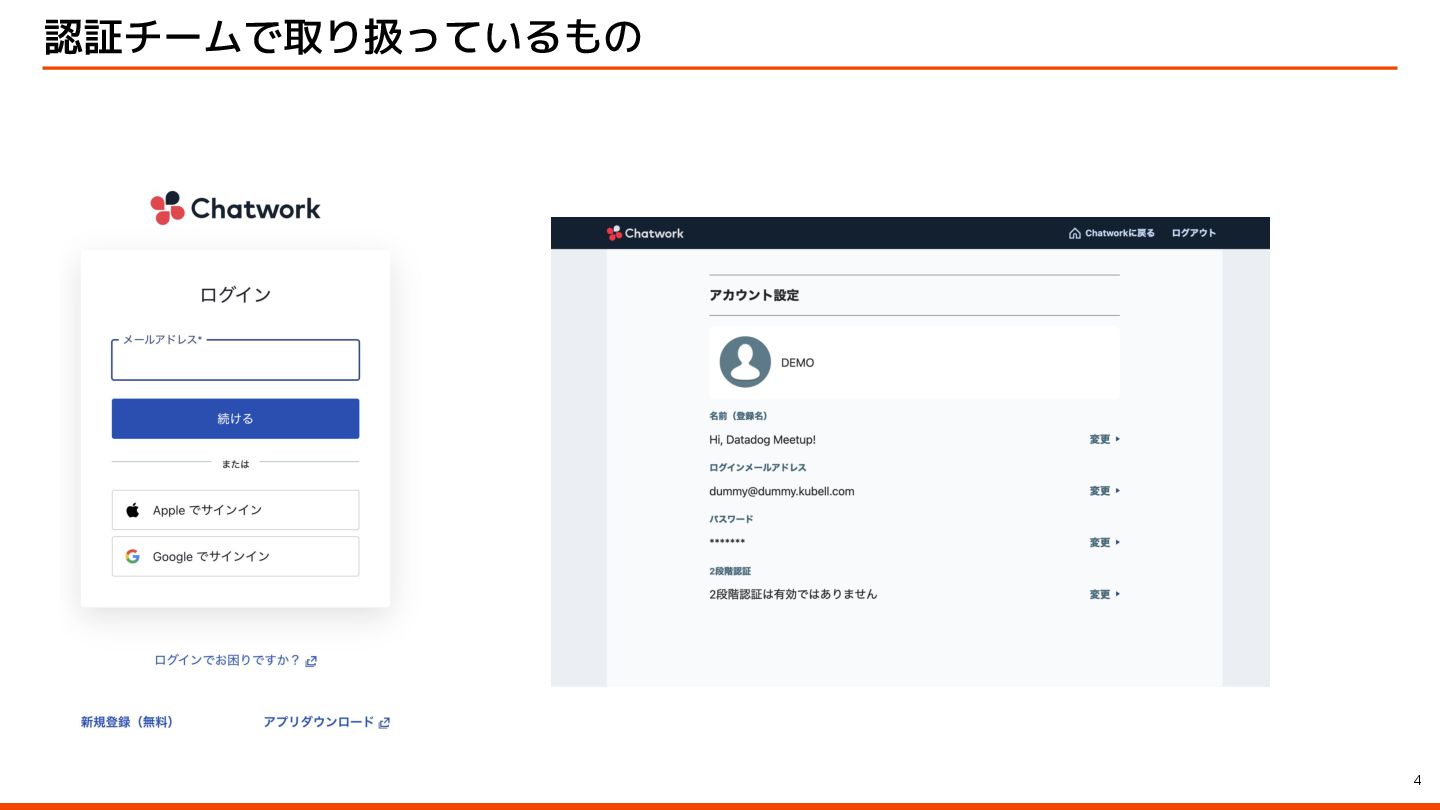Image resolution: width=1440 pixels, height=810 pixels.
Task: Click the home icon beside Chatworkに戻る
Action: point(1075,233)
